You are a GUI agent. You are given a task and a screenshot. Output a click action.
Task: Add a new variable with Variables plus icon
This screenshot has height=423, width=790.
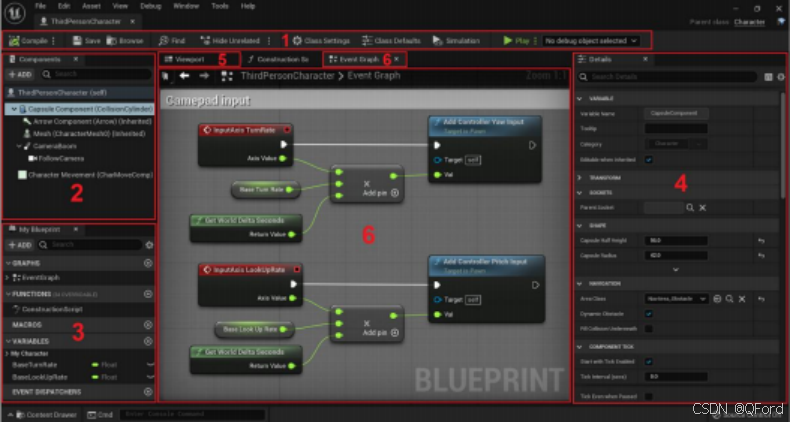[x=148, y=341]
